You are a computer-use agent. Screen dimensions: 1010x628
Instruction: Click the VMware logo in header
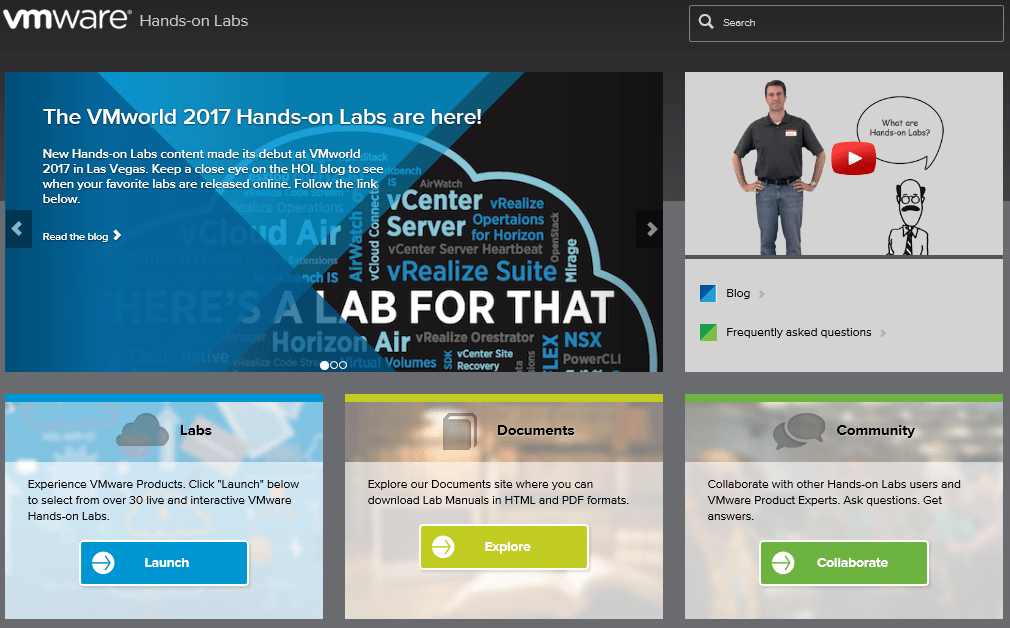67,19
